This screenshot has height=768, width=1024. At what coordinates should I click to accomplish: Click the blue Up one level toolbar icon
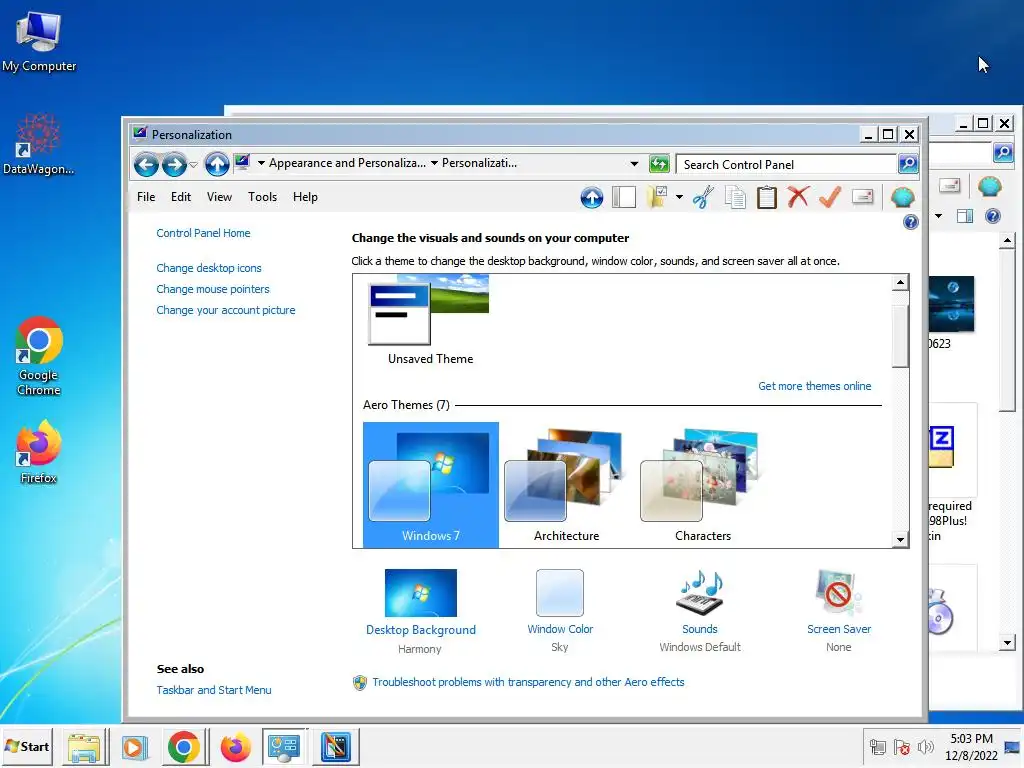[x=592, y=197]
